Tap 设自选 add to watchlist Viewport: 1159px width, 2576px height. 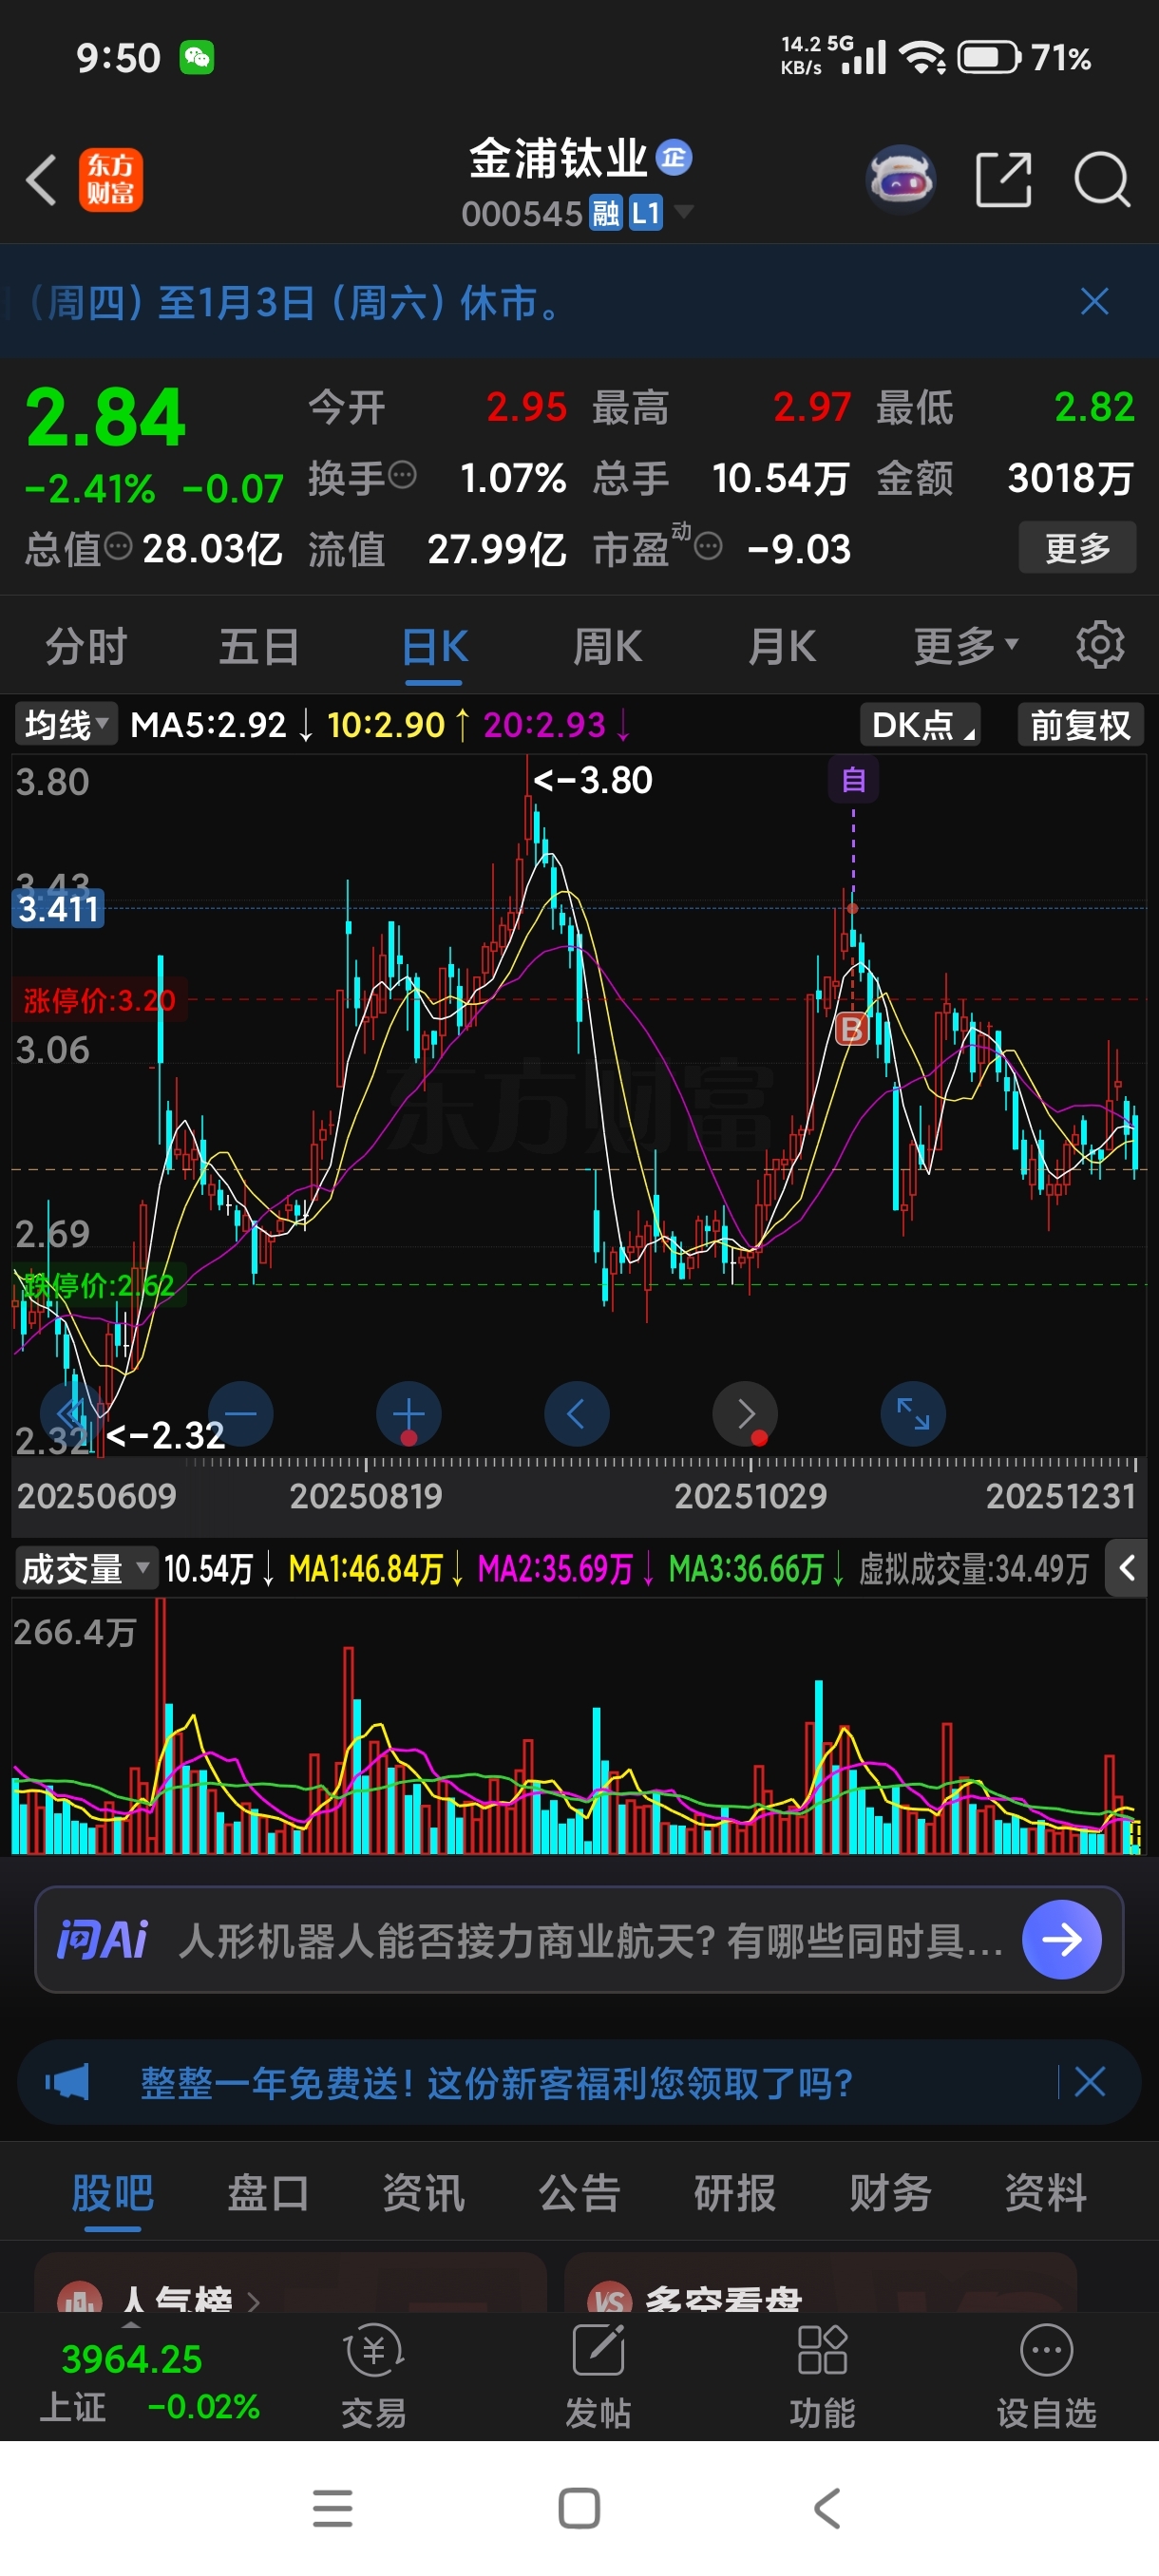tap(1046, 2376)
